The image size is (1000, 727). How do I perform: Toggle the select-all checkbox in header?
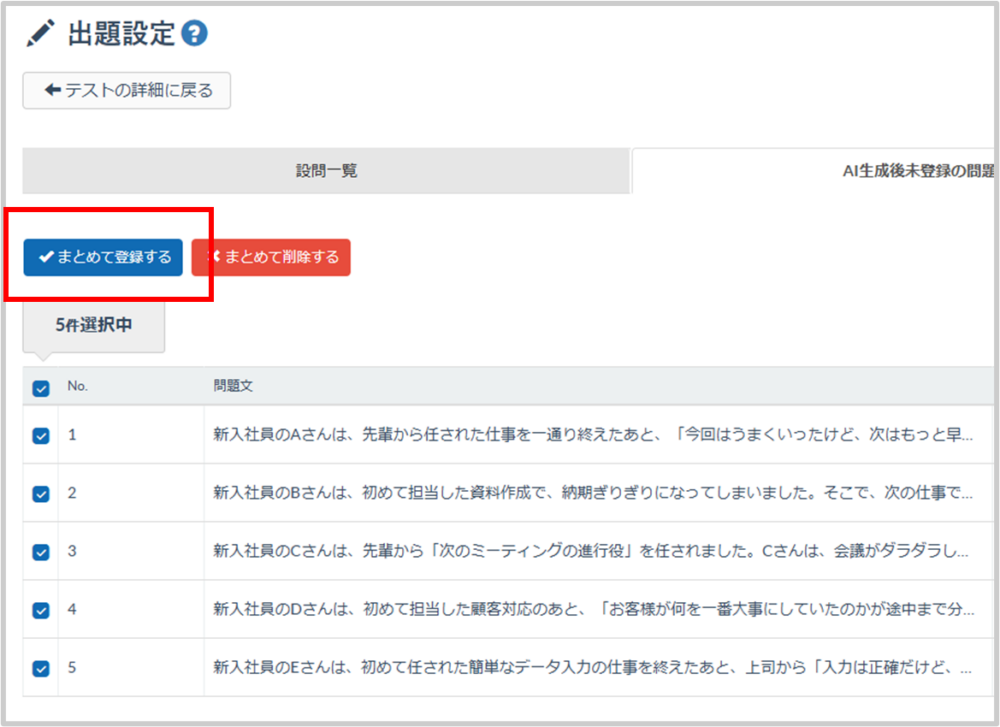point(41,389)
